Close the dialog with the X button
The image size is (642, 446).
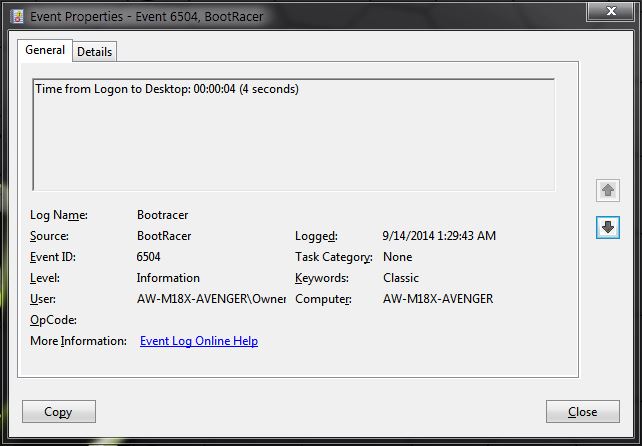click(611, 11)
